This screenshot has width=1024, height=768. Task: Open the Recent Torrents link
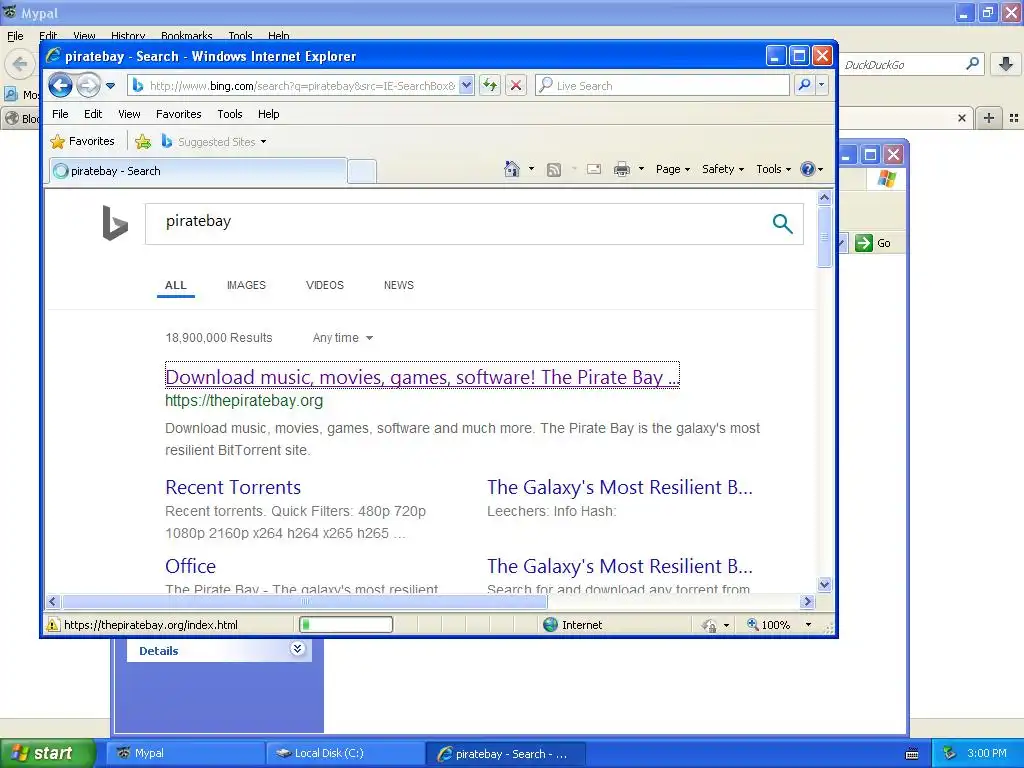(233, 487)
